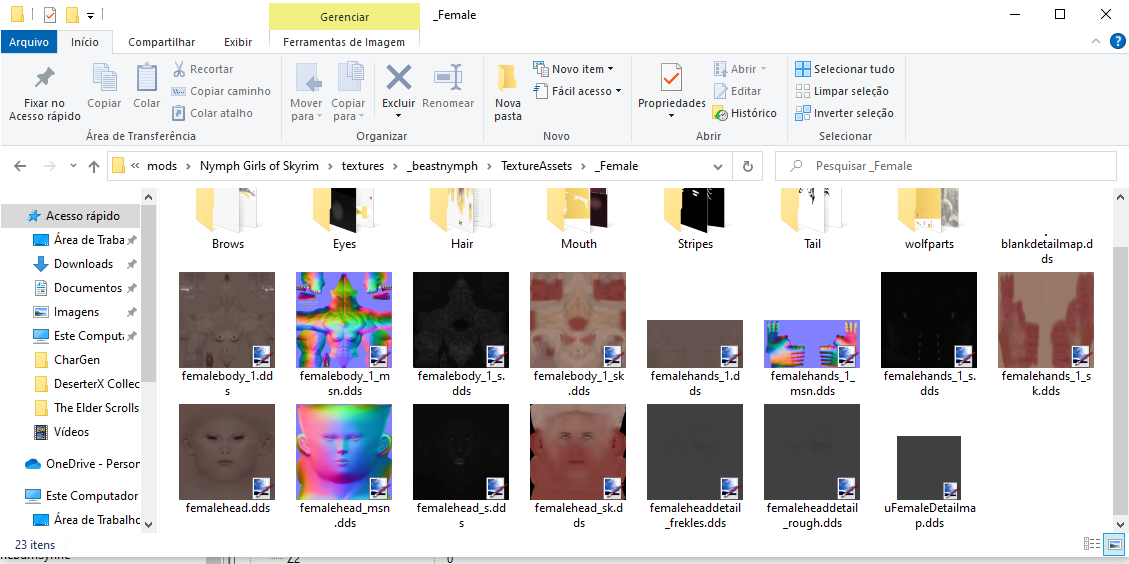
Task: Select the Eyes folder
Action: click(x=344, y=220)
